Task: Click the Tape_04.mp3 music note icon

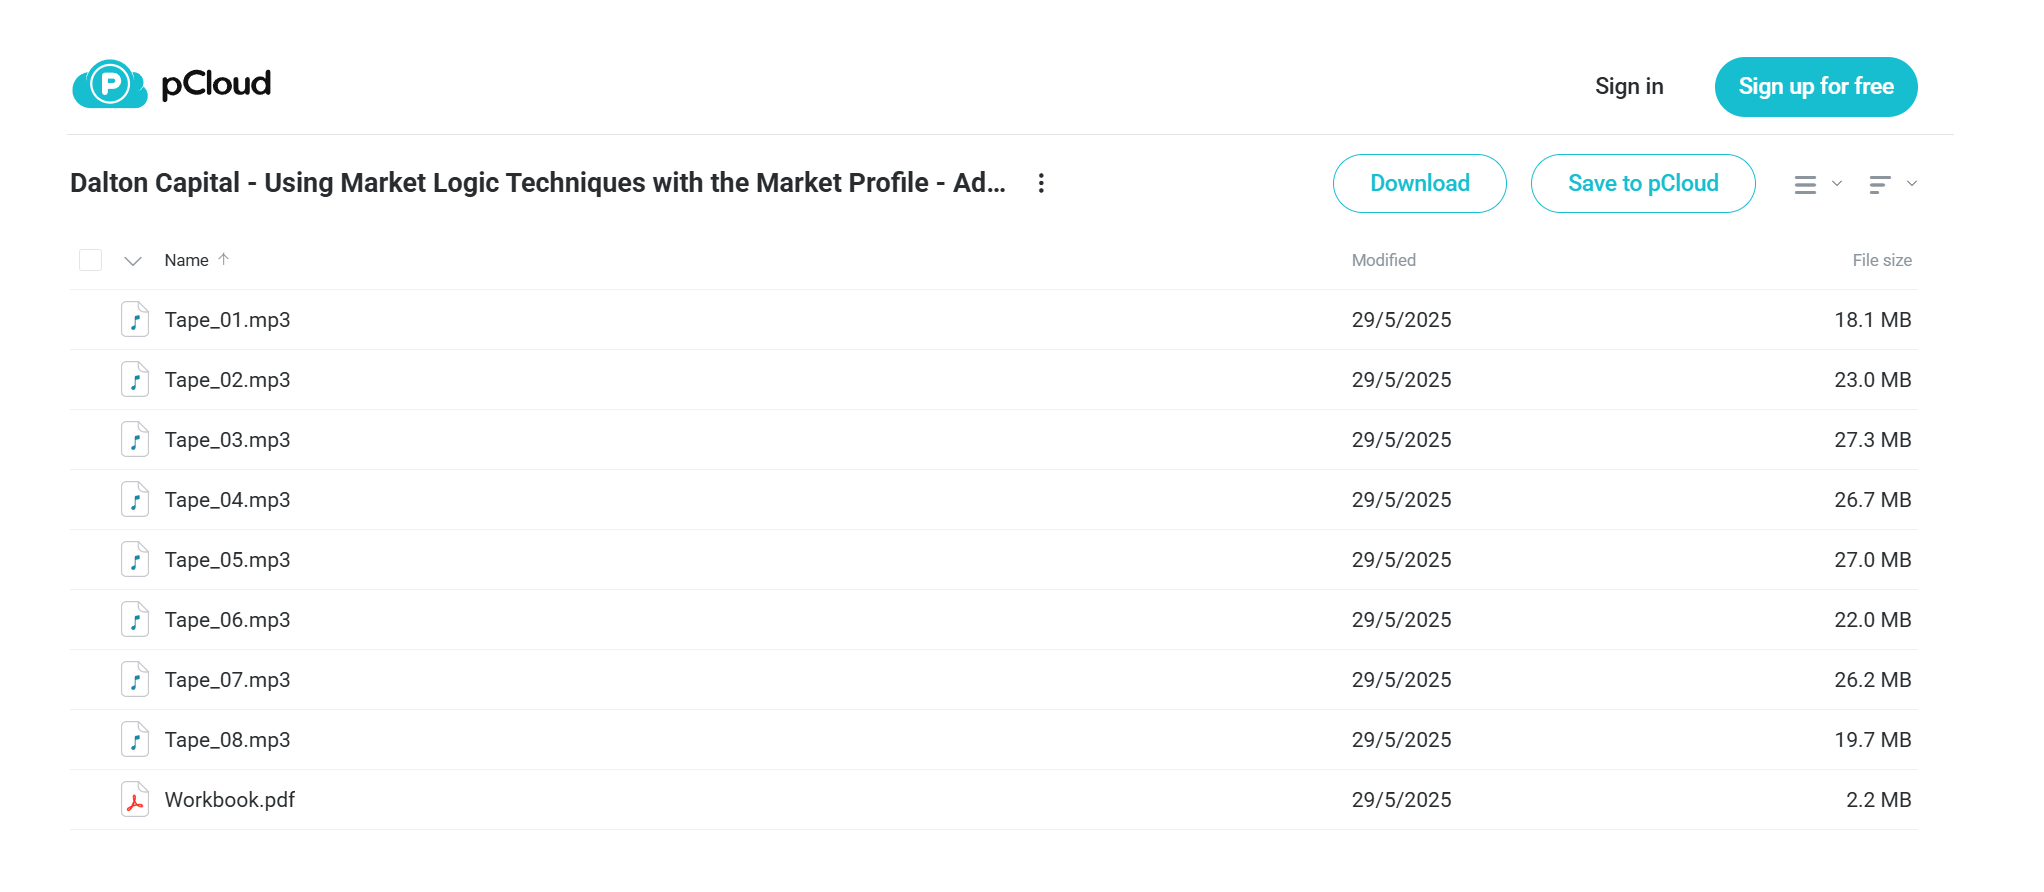Action: point(135,500)
